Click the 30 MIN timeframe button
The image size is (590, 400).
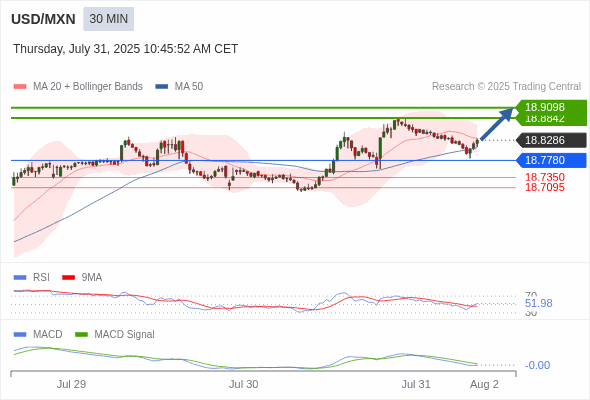click(x=108, y=19)
